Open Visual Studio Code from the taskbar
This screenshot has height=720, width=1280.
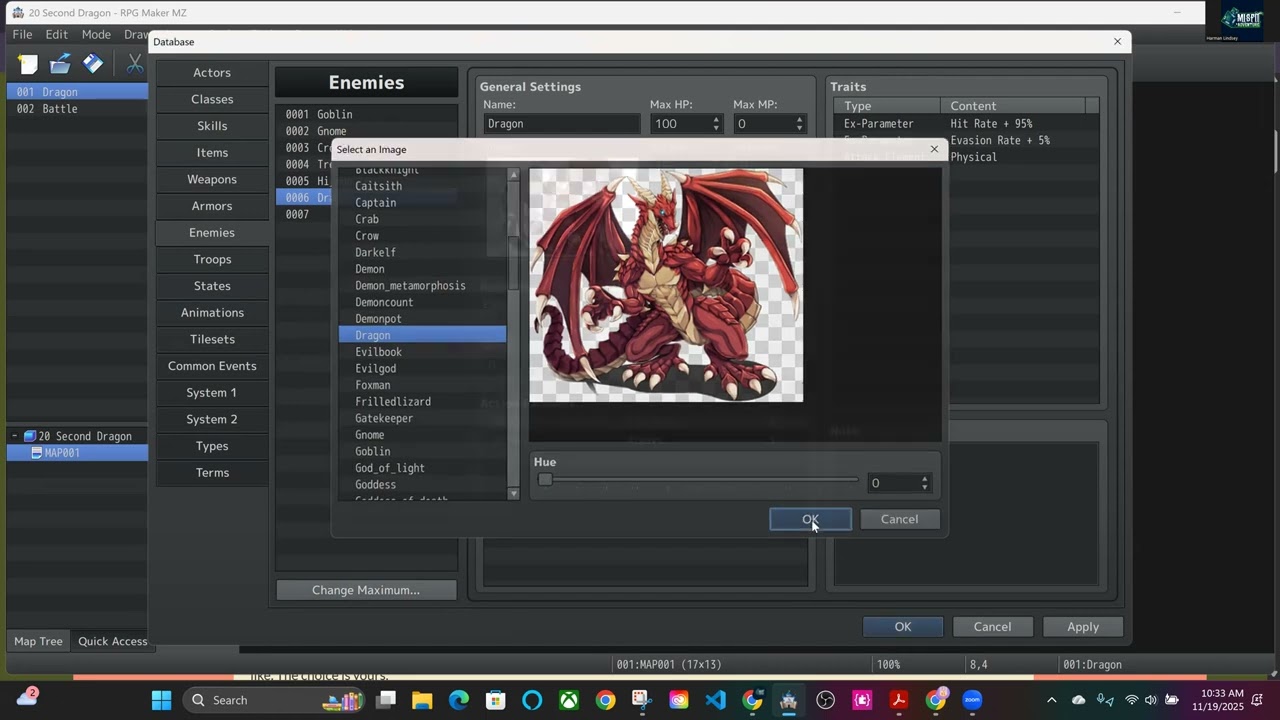[715, 700]
